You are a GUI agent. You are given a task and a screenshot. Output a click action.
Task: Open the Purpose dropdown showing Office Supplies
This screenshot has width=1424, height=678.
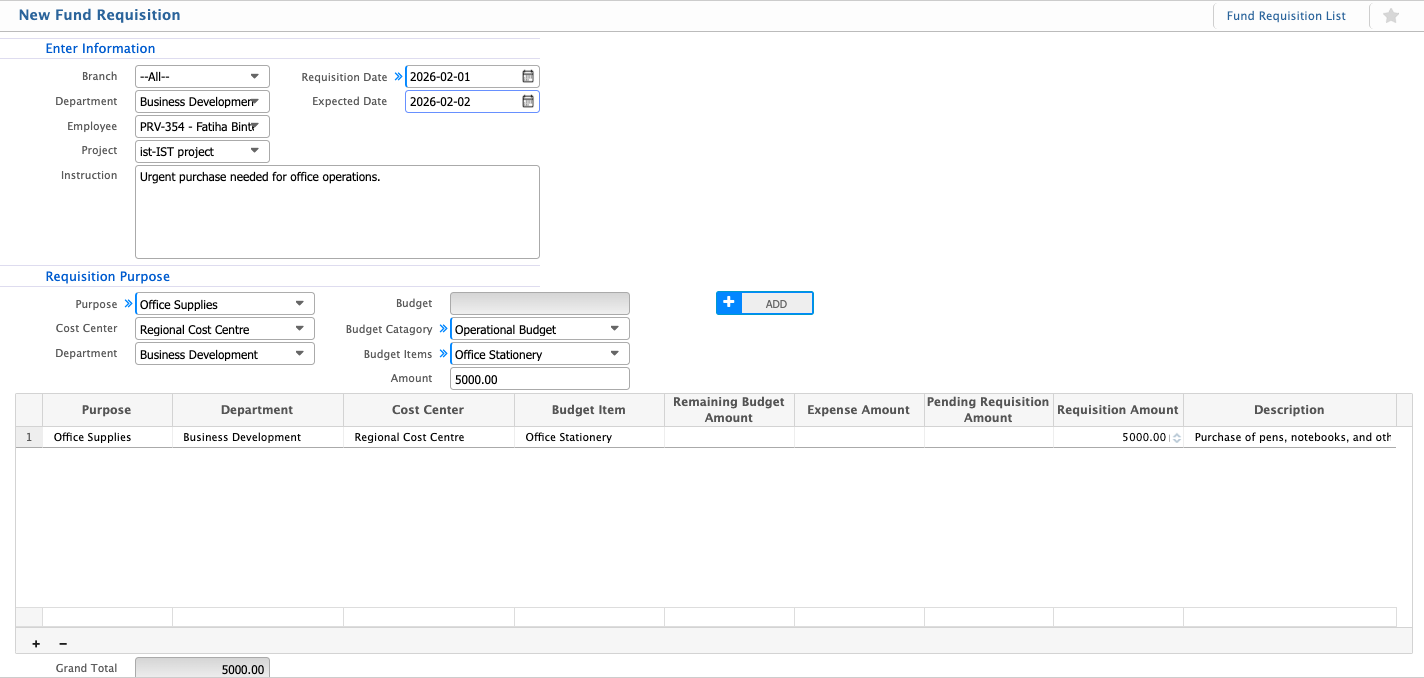pos(299,304)
